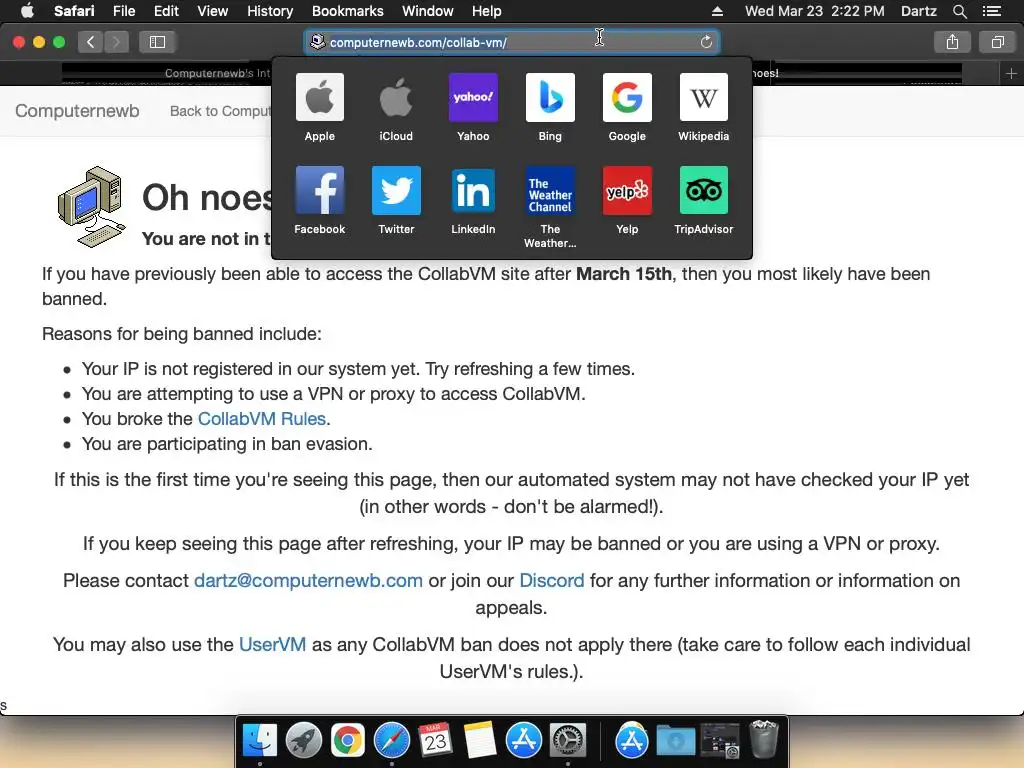
Task: Open the Edit menu
Action: [x=166, y=11]
